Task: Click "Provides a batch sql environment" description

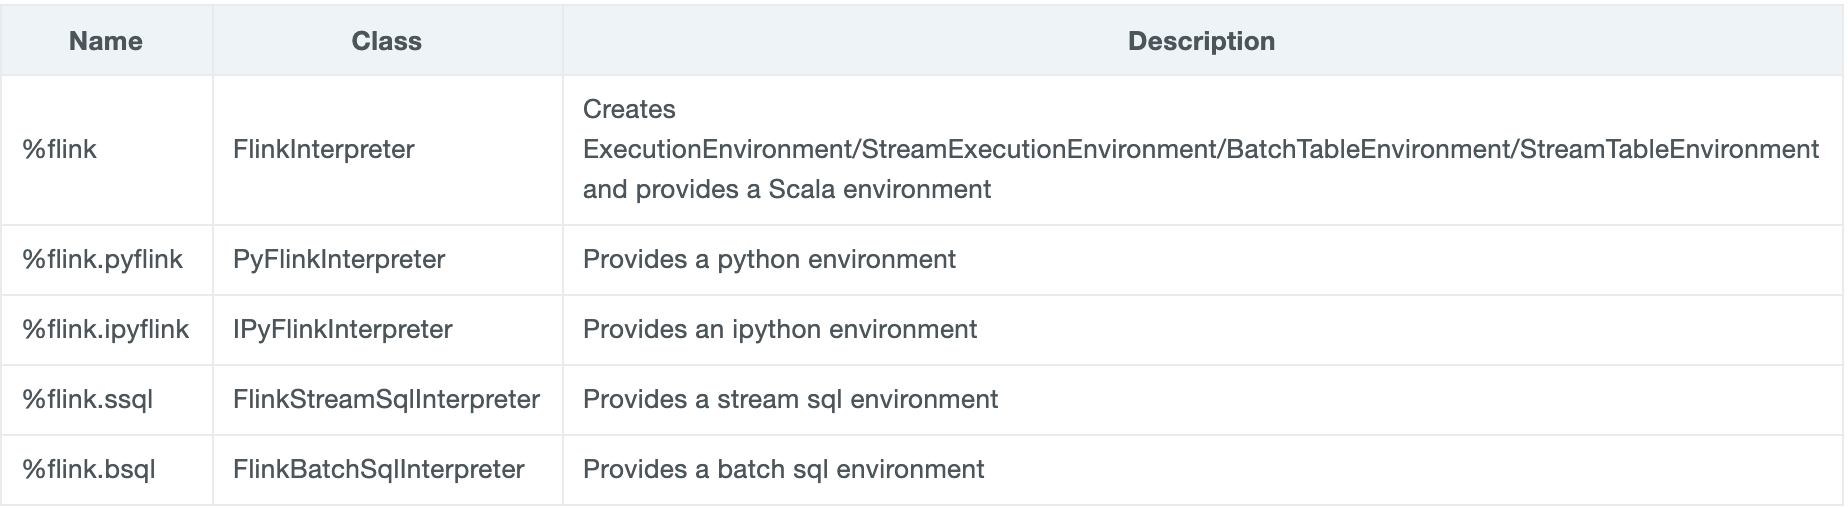Action: [x=783, y=470]
